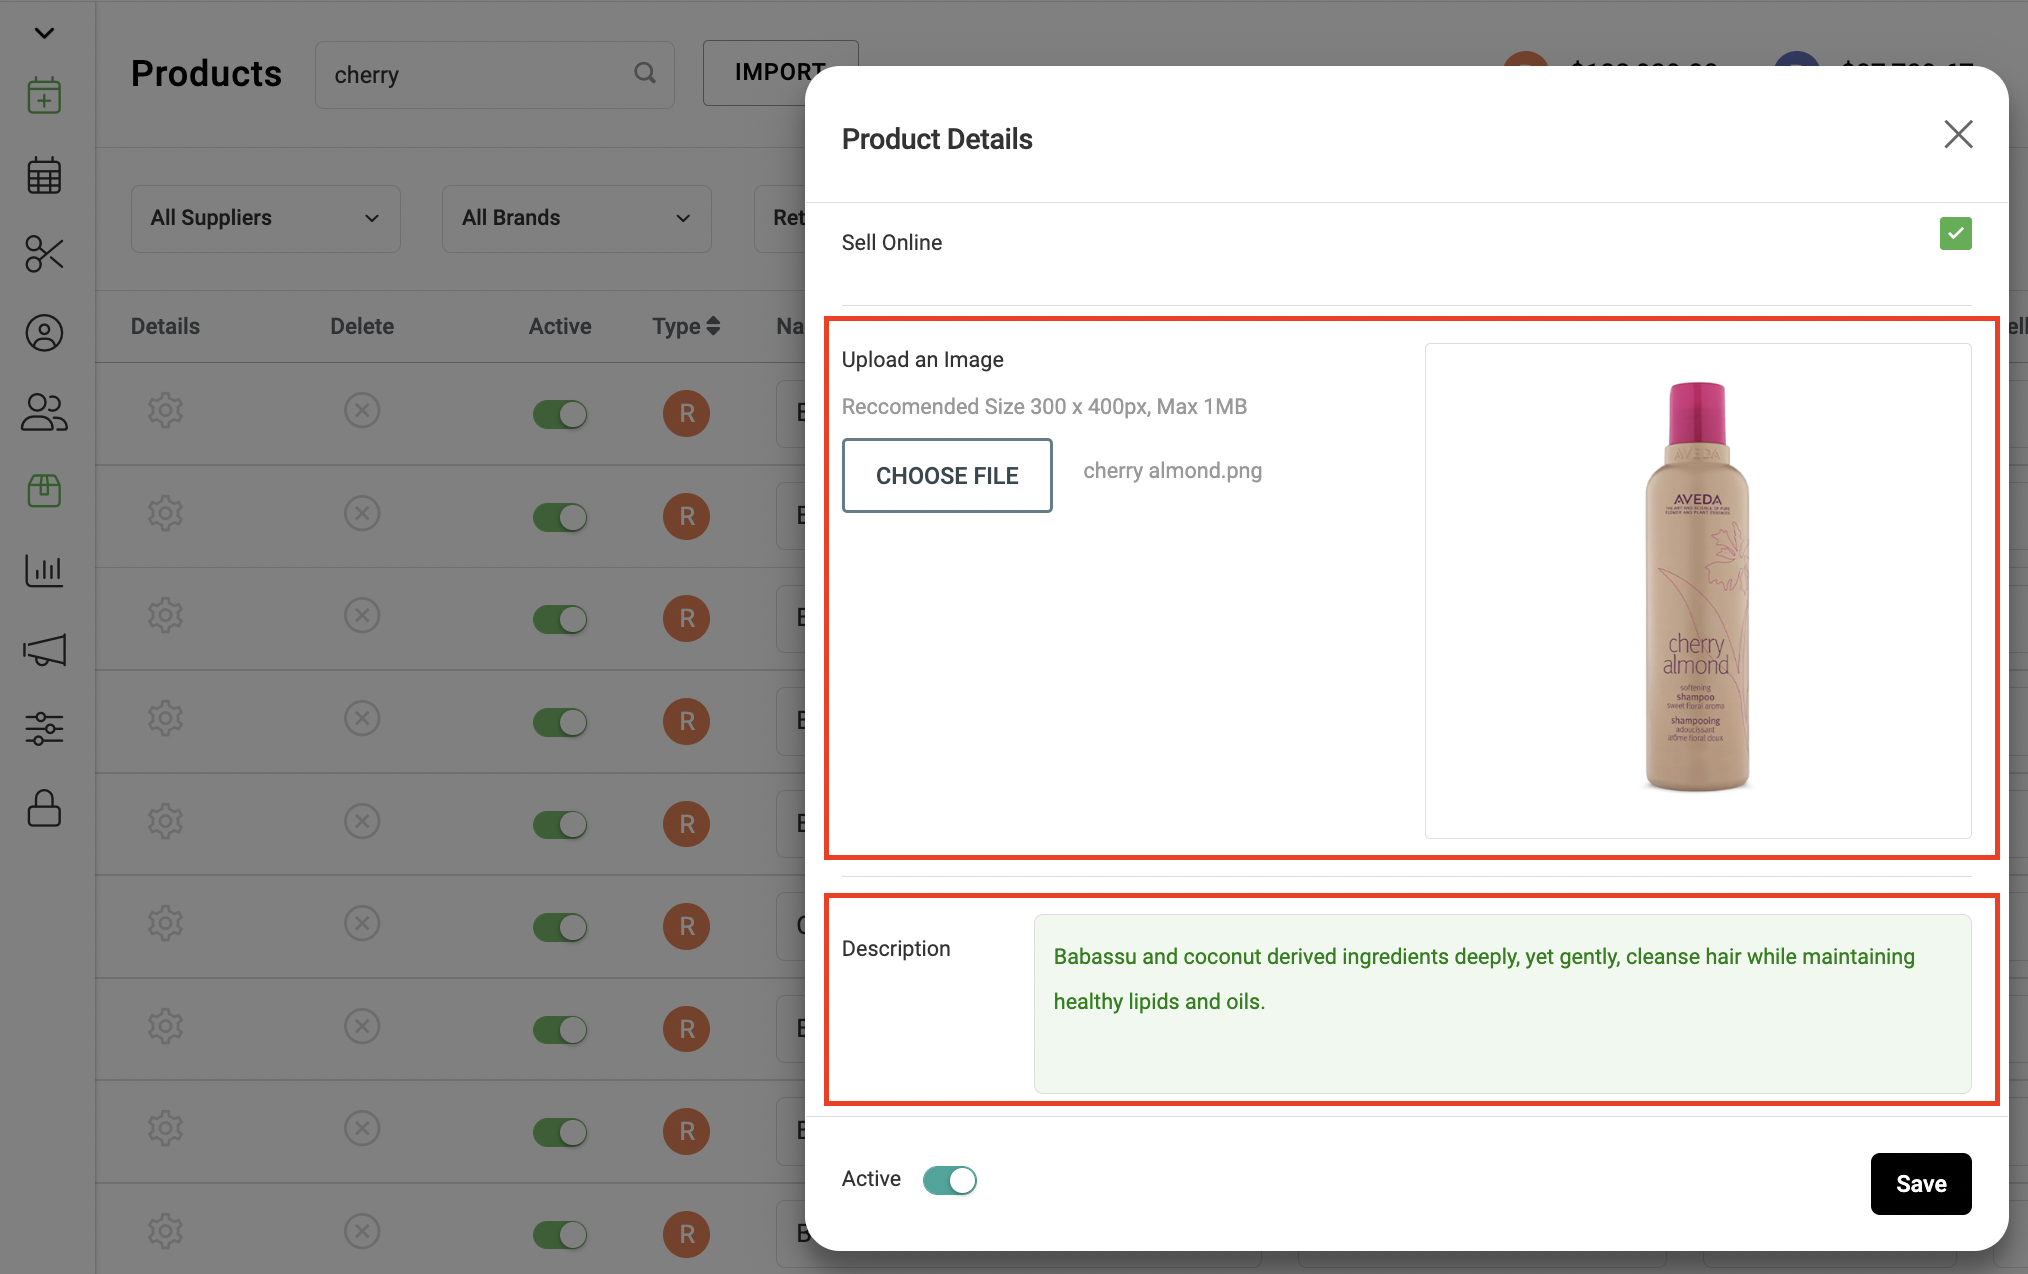Expand the All Brands dropdown

577,218
